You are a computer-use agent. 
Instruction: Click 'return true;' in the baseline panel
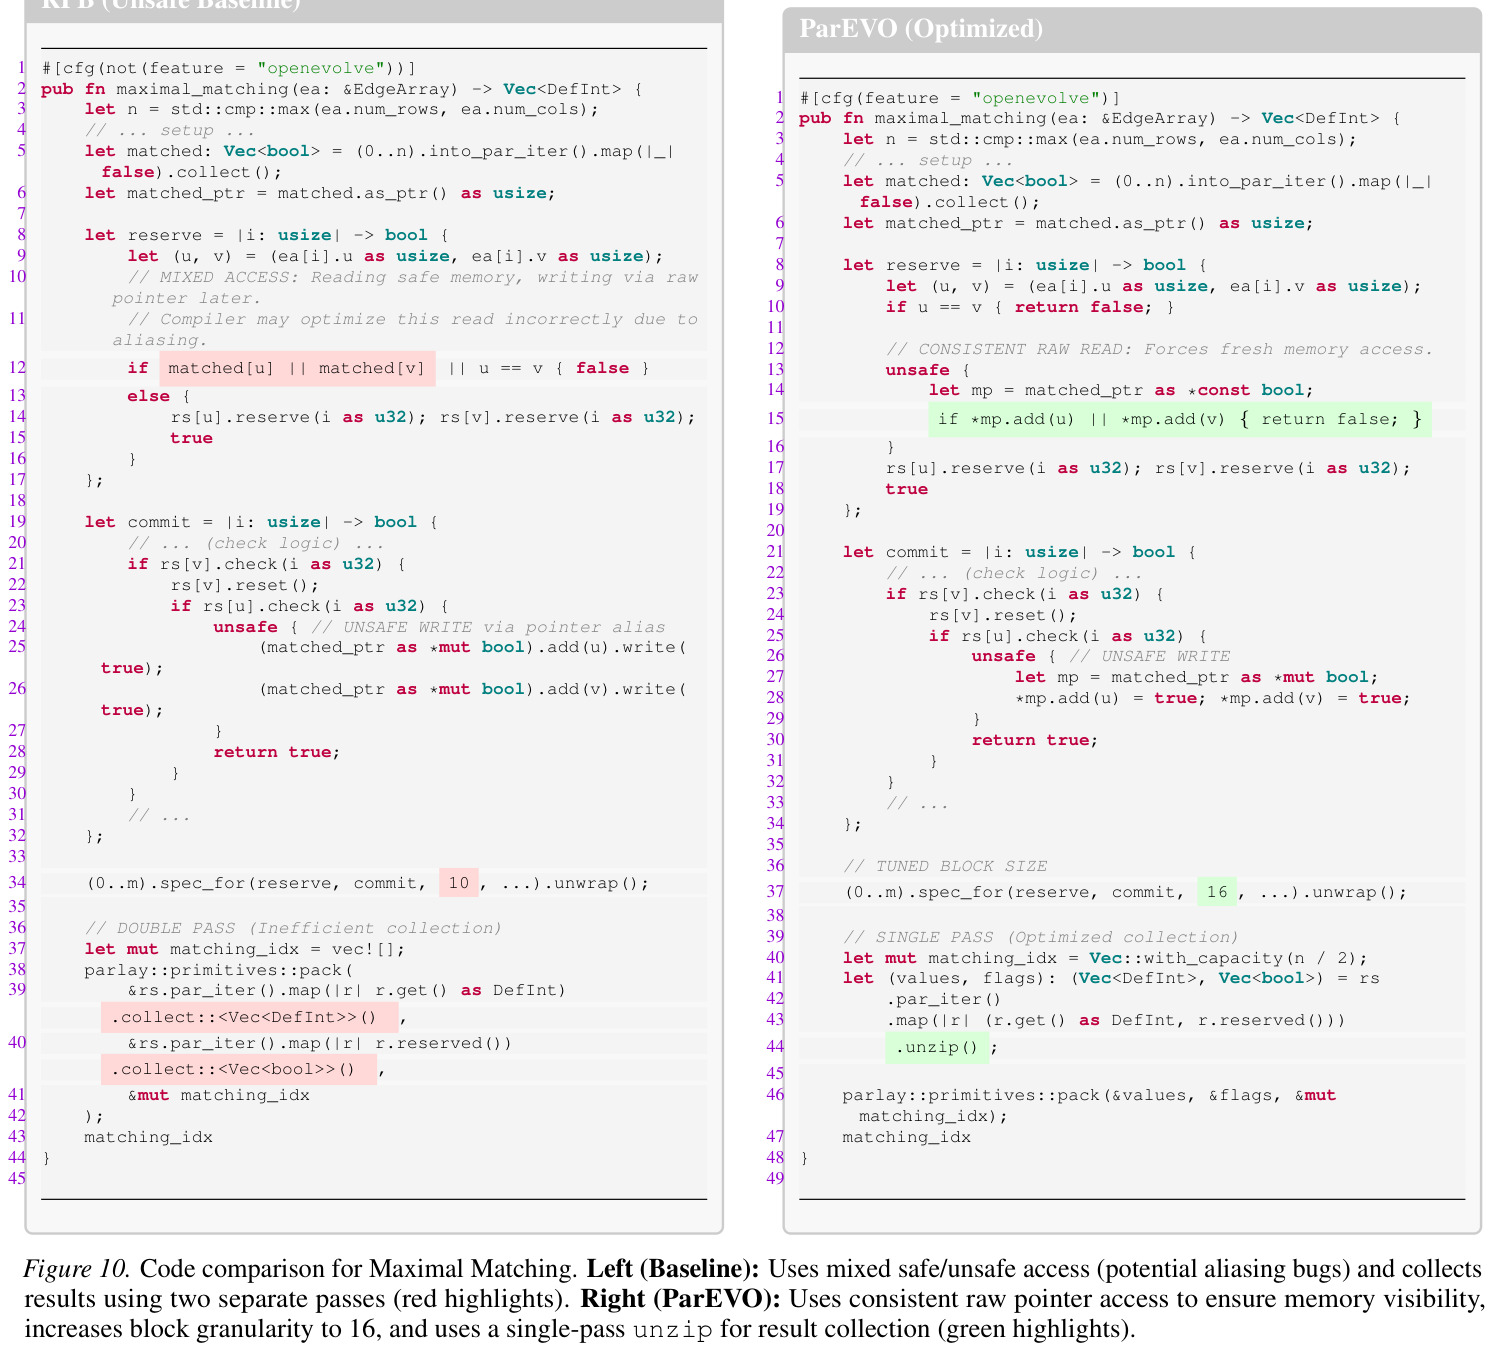click(277, 752)
